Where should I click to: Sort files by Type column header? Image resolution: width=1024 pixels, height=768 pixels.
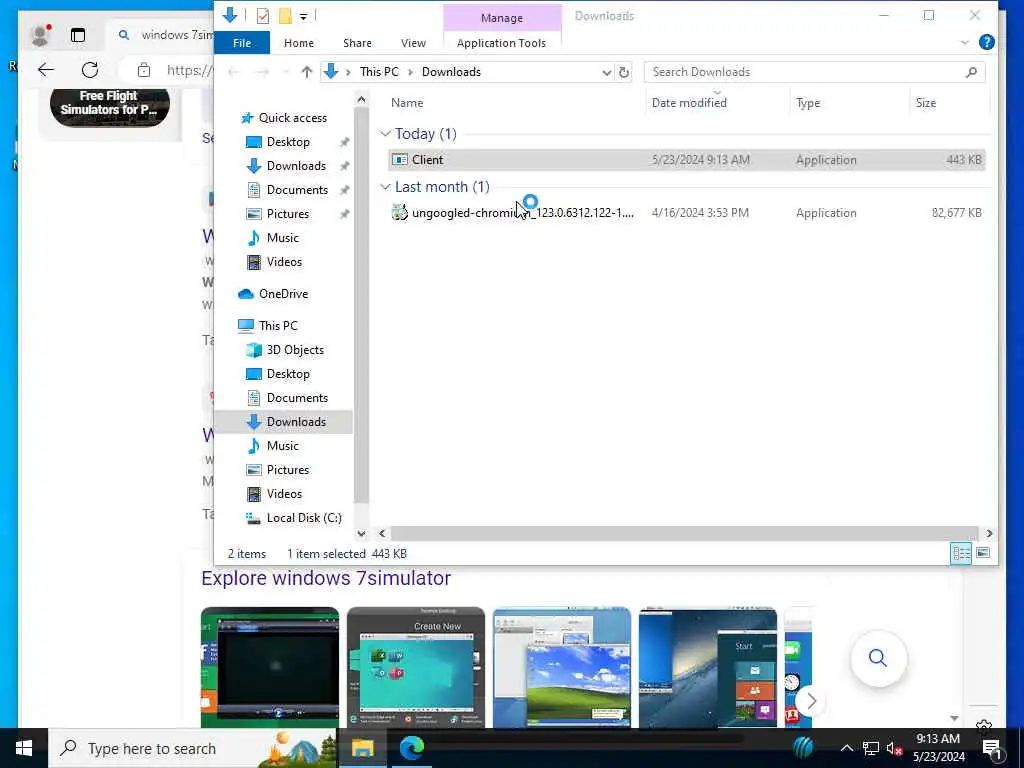pos(808,103)
